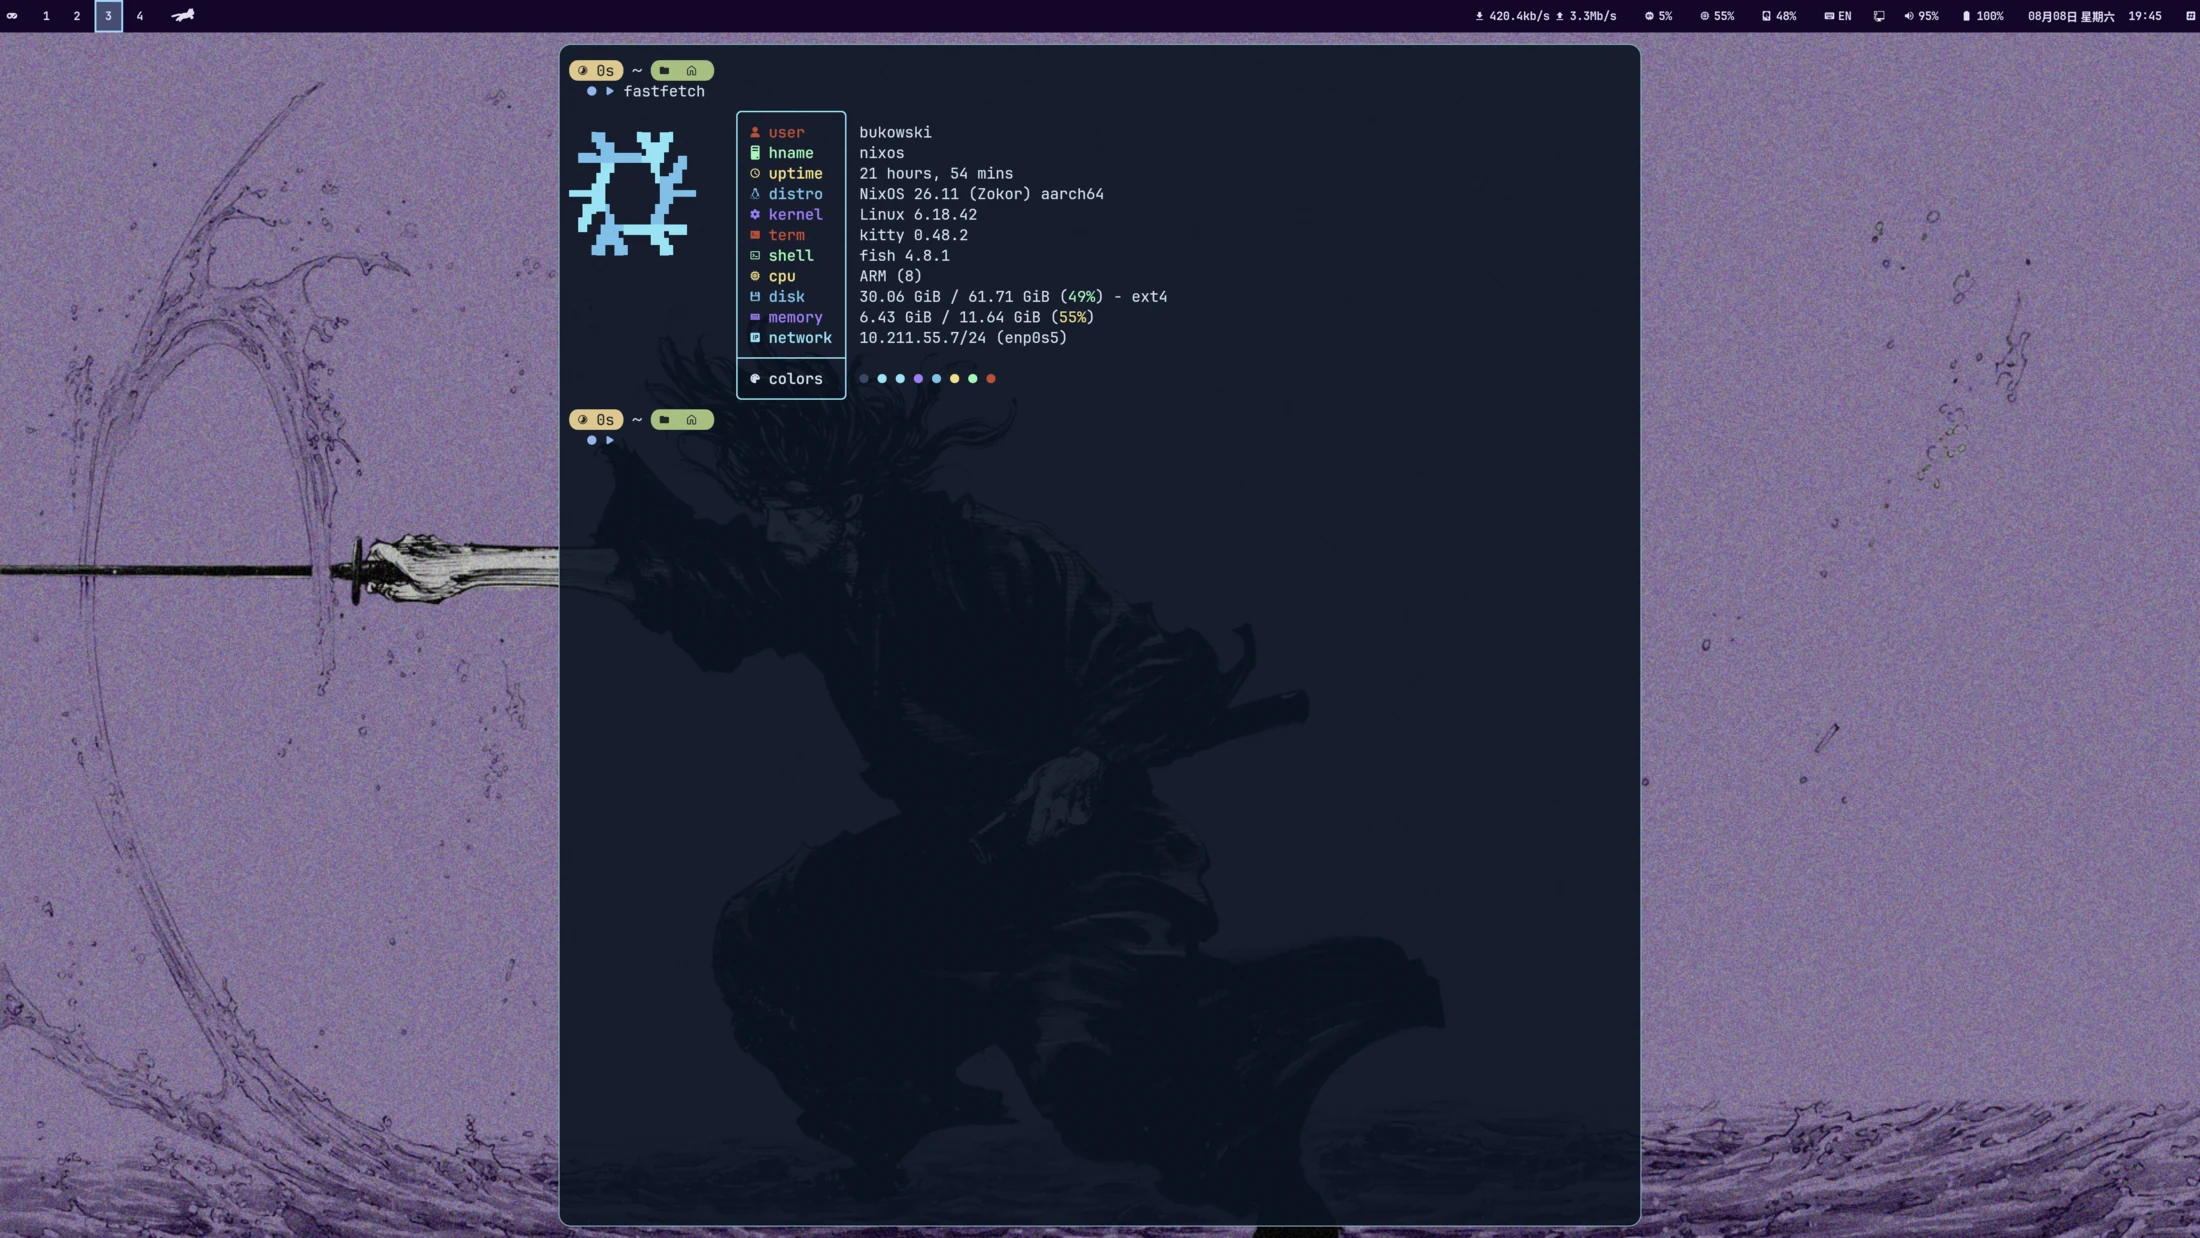The height and width of the screenshot is (1238, 2200).
Task: Click the second prompt's 0s duration badge
Action: [596, 419]
